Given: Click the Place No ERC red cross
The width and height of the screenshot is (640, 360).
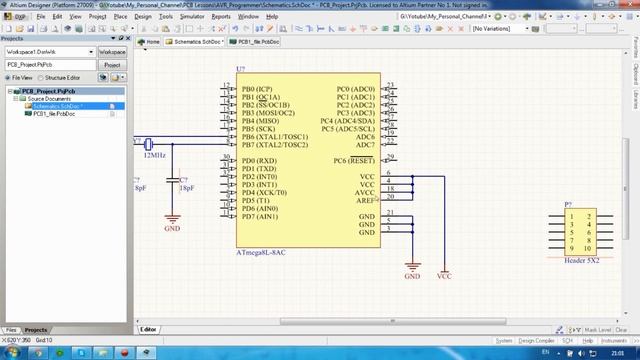Looking at the screenshot, I should click(450, 29).
